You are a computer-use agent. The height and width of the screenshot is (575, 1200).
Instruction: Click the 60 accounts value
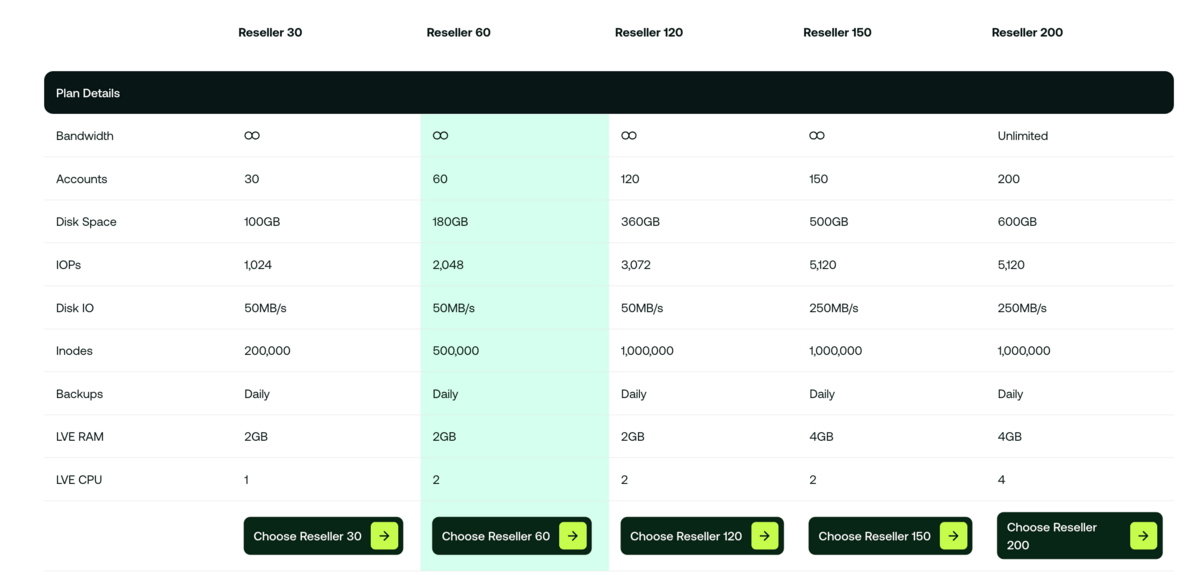coord(440,179)
